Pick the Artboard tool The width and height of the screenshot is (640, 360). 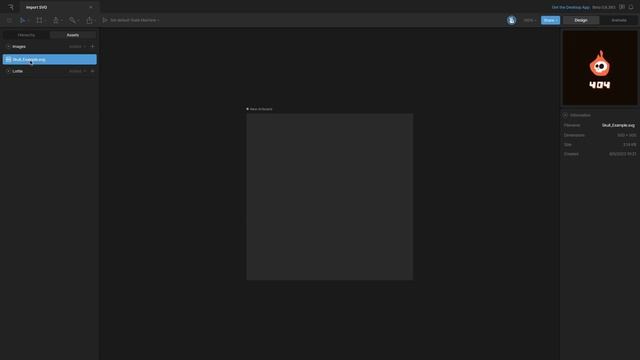coord(39,20)
